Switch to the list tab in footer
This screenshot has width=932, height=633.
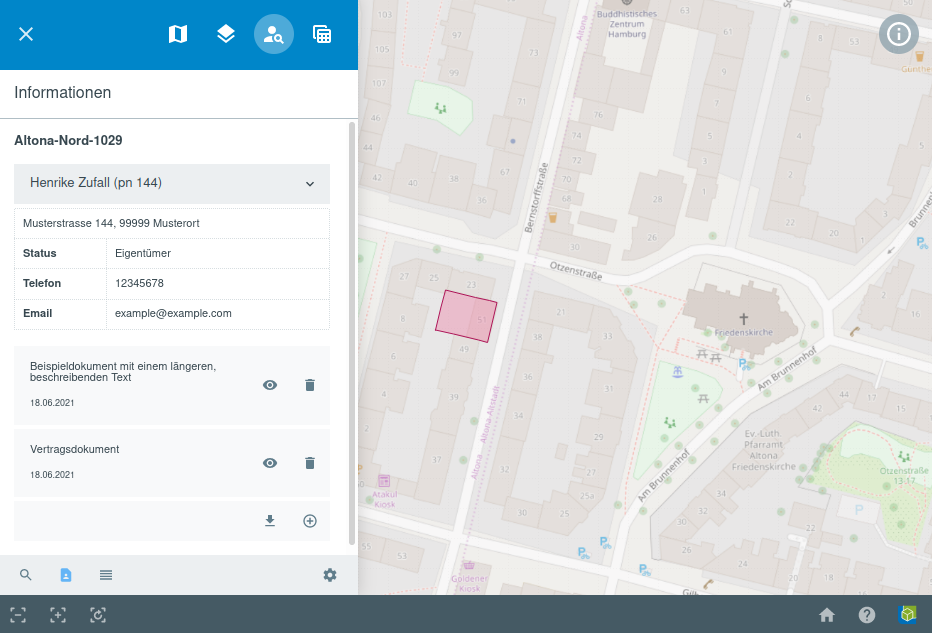pyautogui.click(x=106, y=575)
